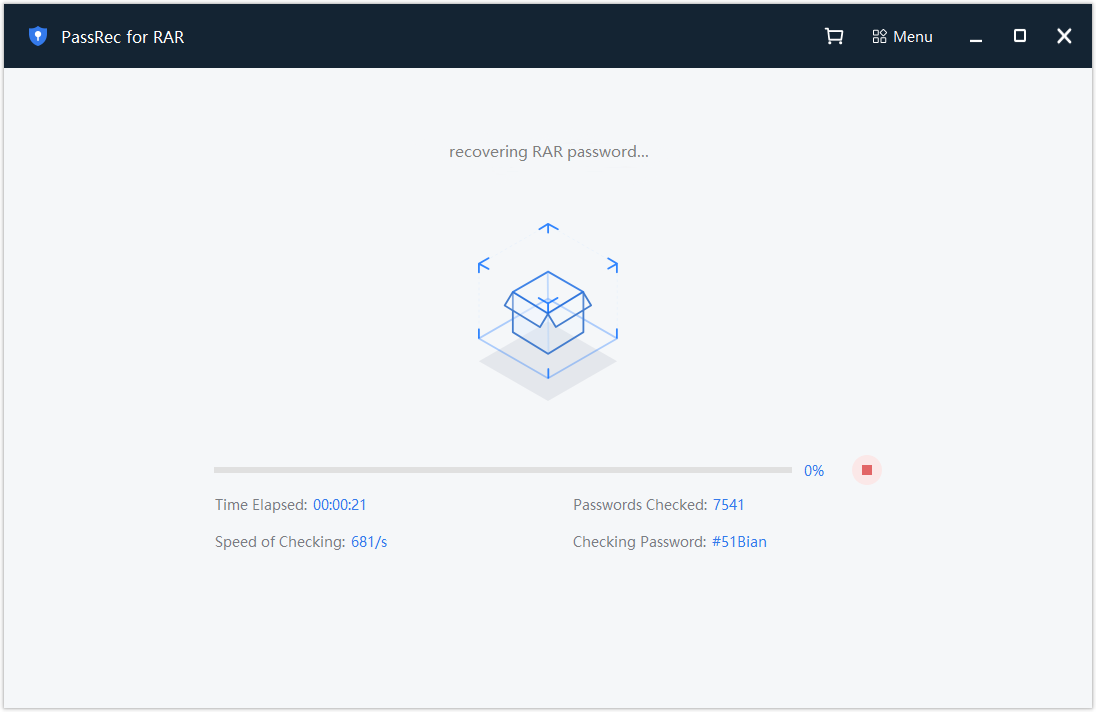Click the recovery progress bar

503,470
